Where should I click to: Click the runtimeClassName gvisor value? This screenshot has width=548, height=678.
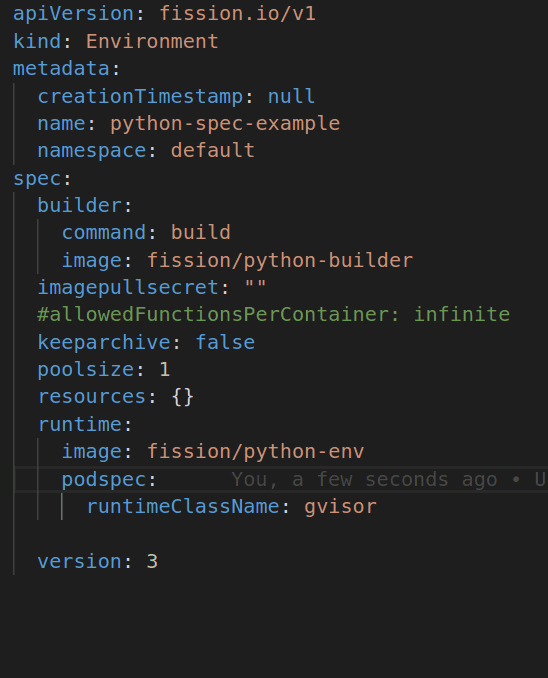click(x=340, y=507)
